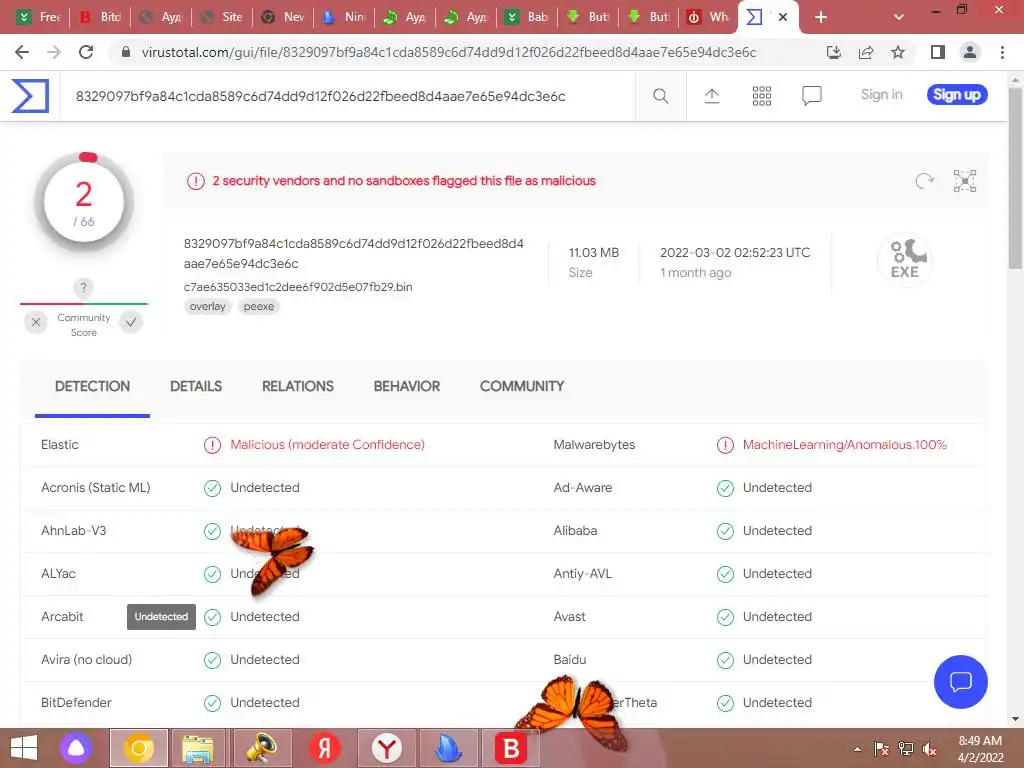Open the COMMUNITY tab
The image size is (1024, 768).
522,386
